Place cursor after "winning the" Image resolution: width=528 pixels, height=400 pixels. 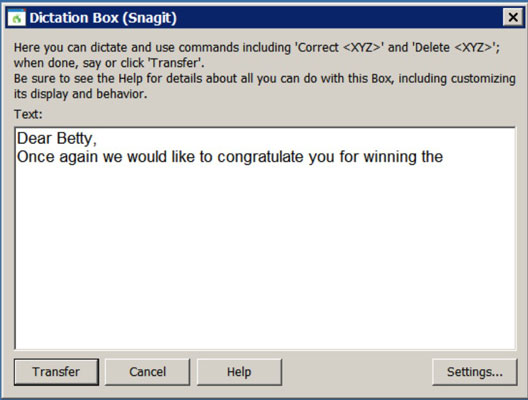click(x=444, y=157)
